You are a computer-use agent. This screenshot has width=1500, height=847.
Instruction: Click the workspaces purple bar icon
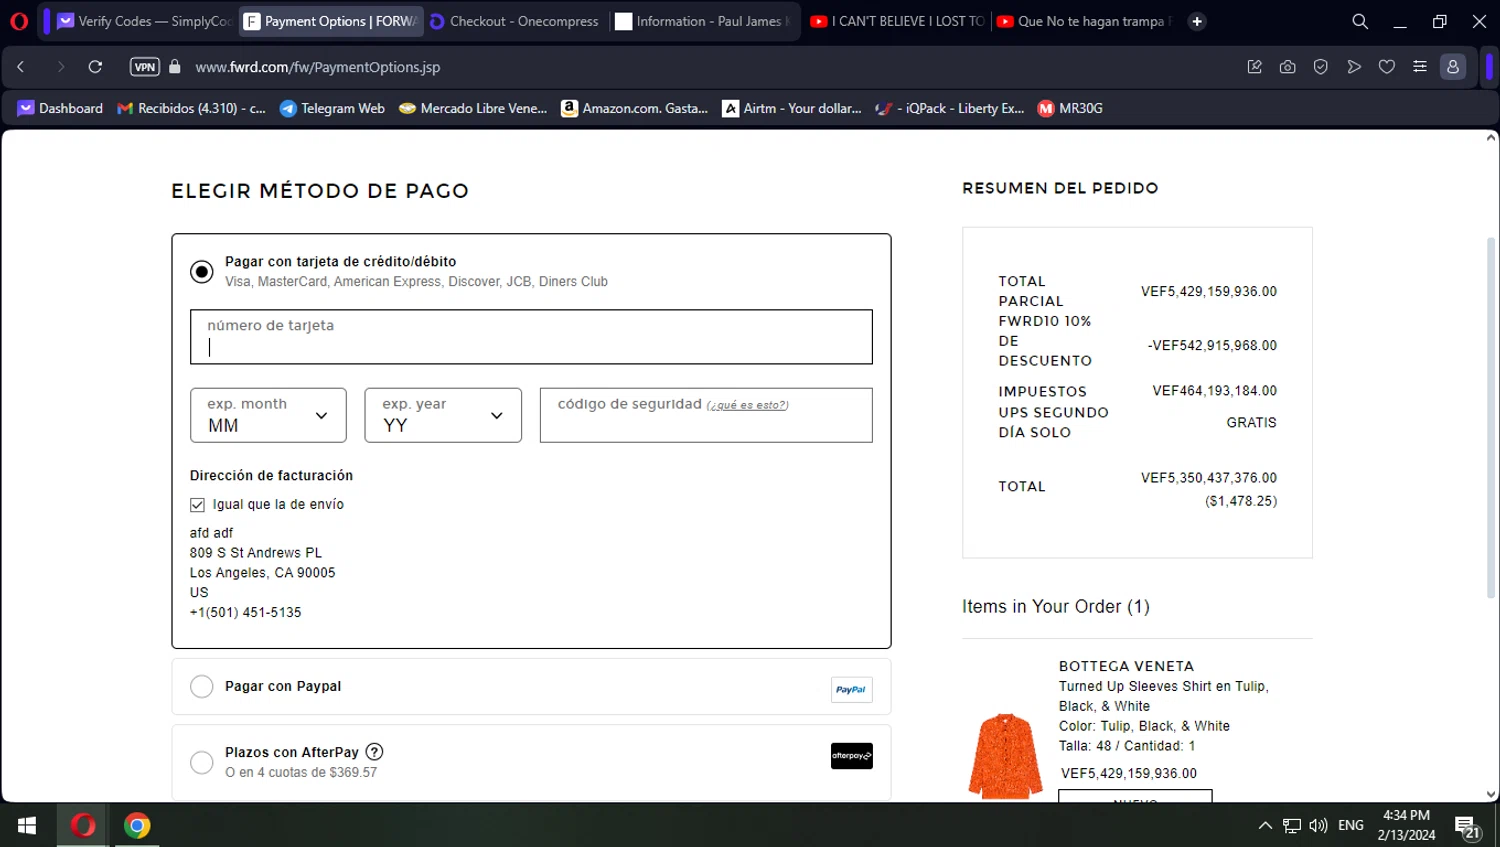[46, 21]
